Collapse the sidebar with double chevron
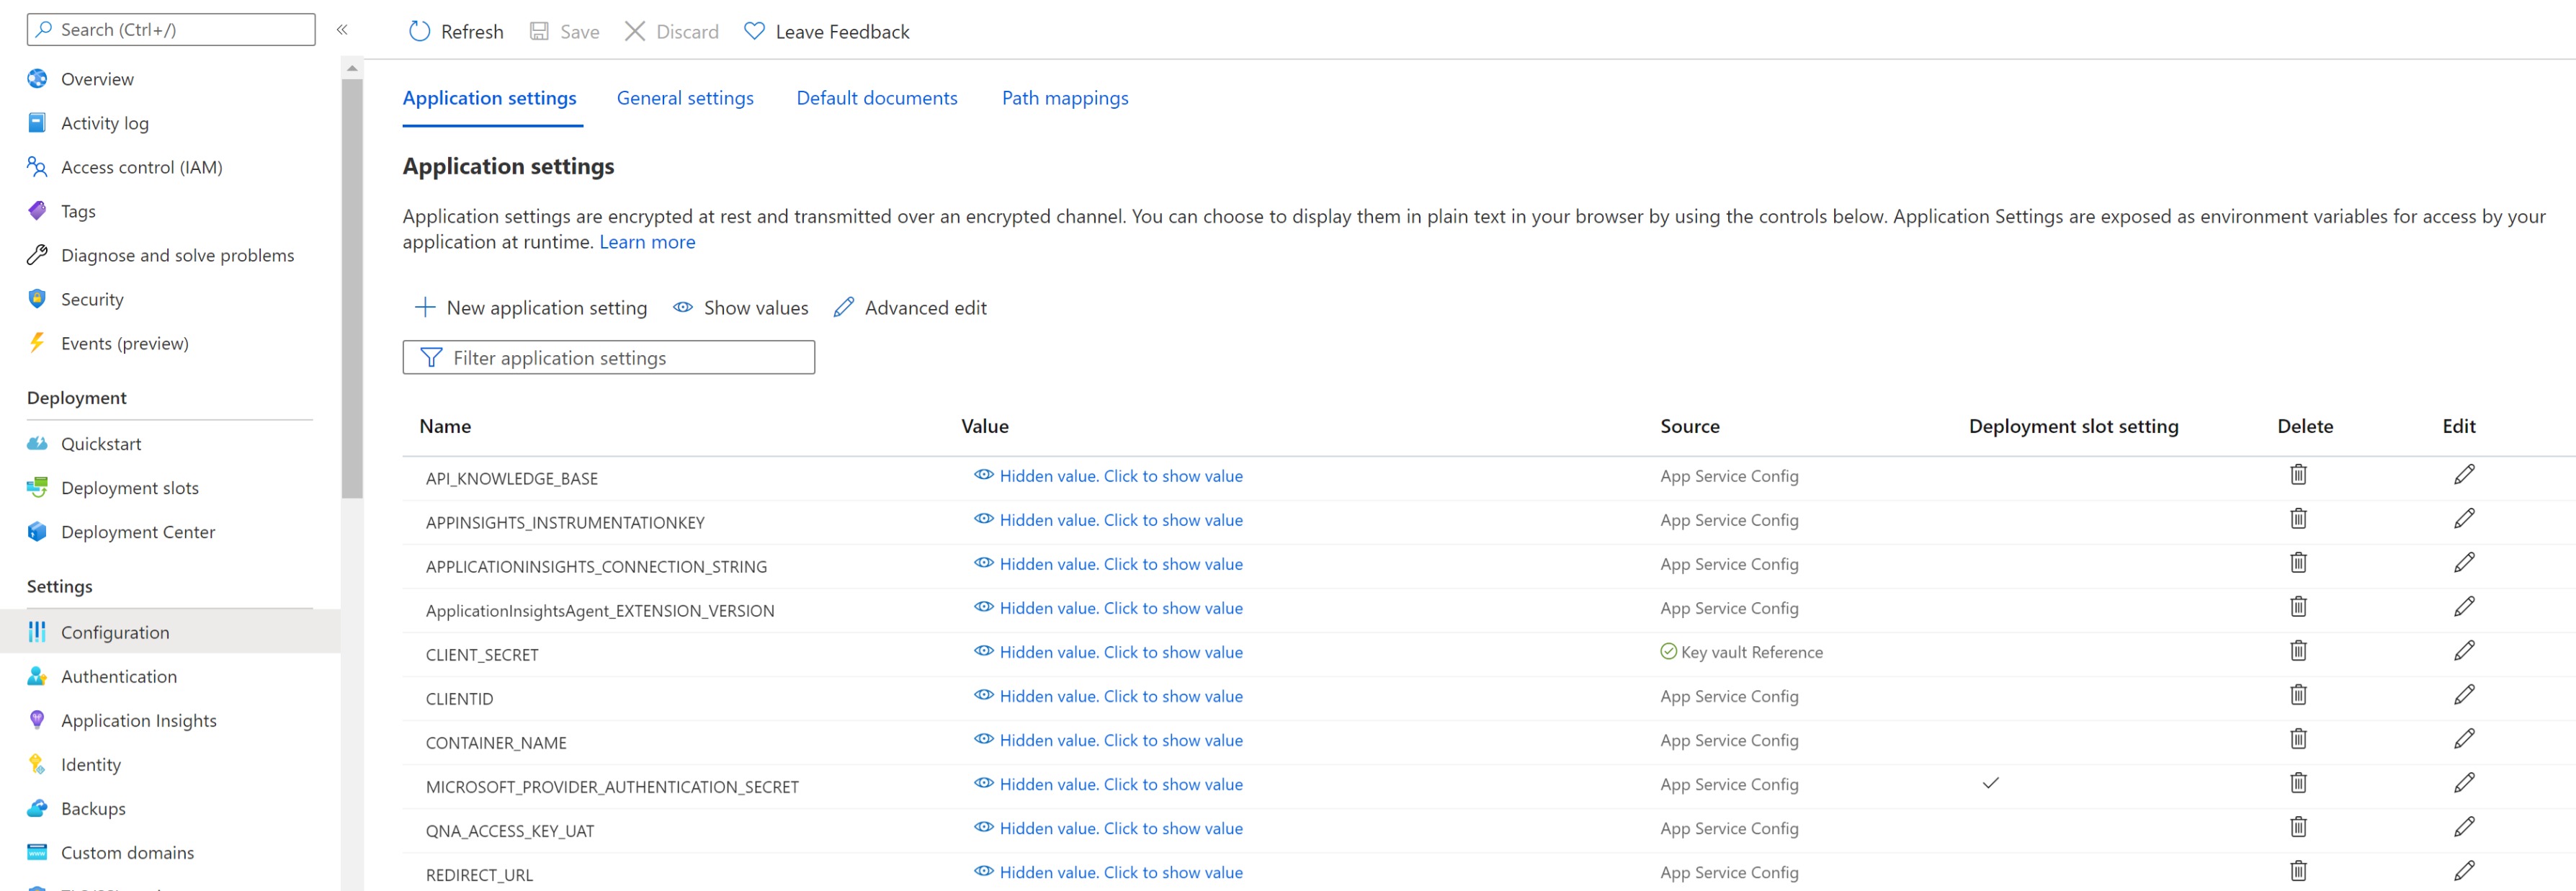Screen dimensions: 2576x891 pyautogui.click(x=342, y=29)
